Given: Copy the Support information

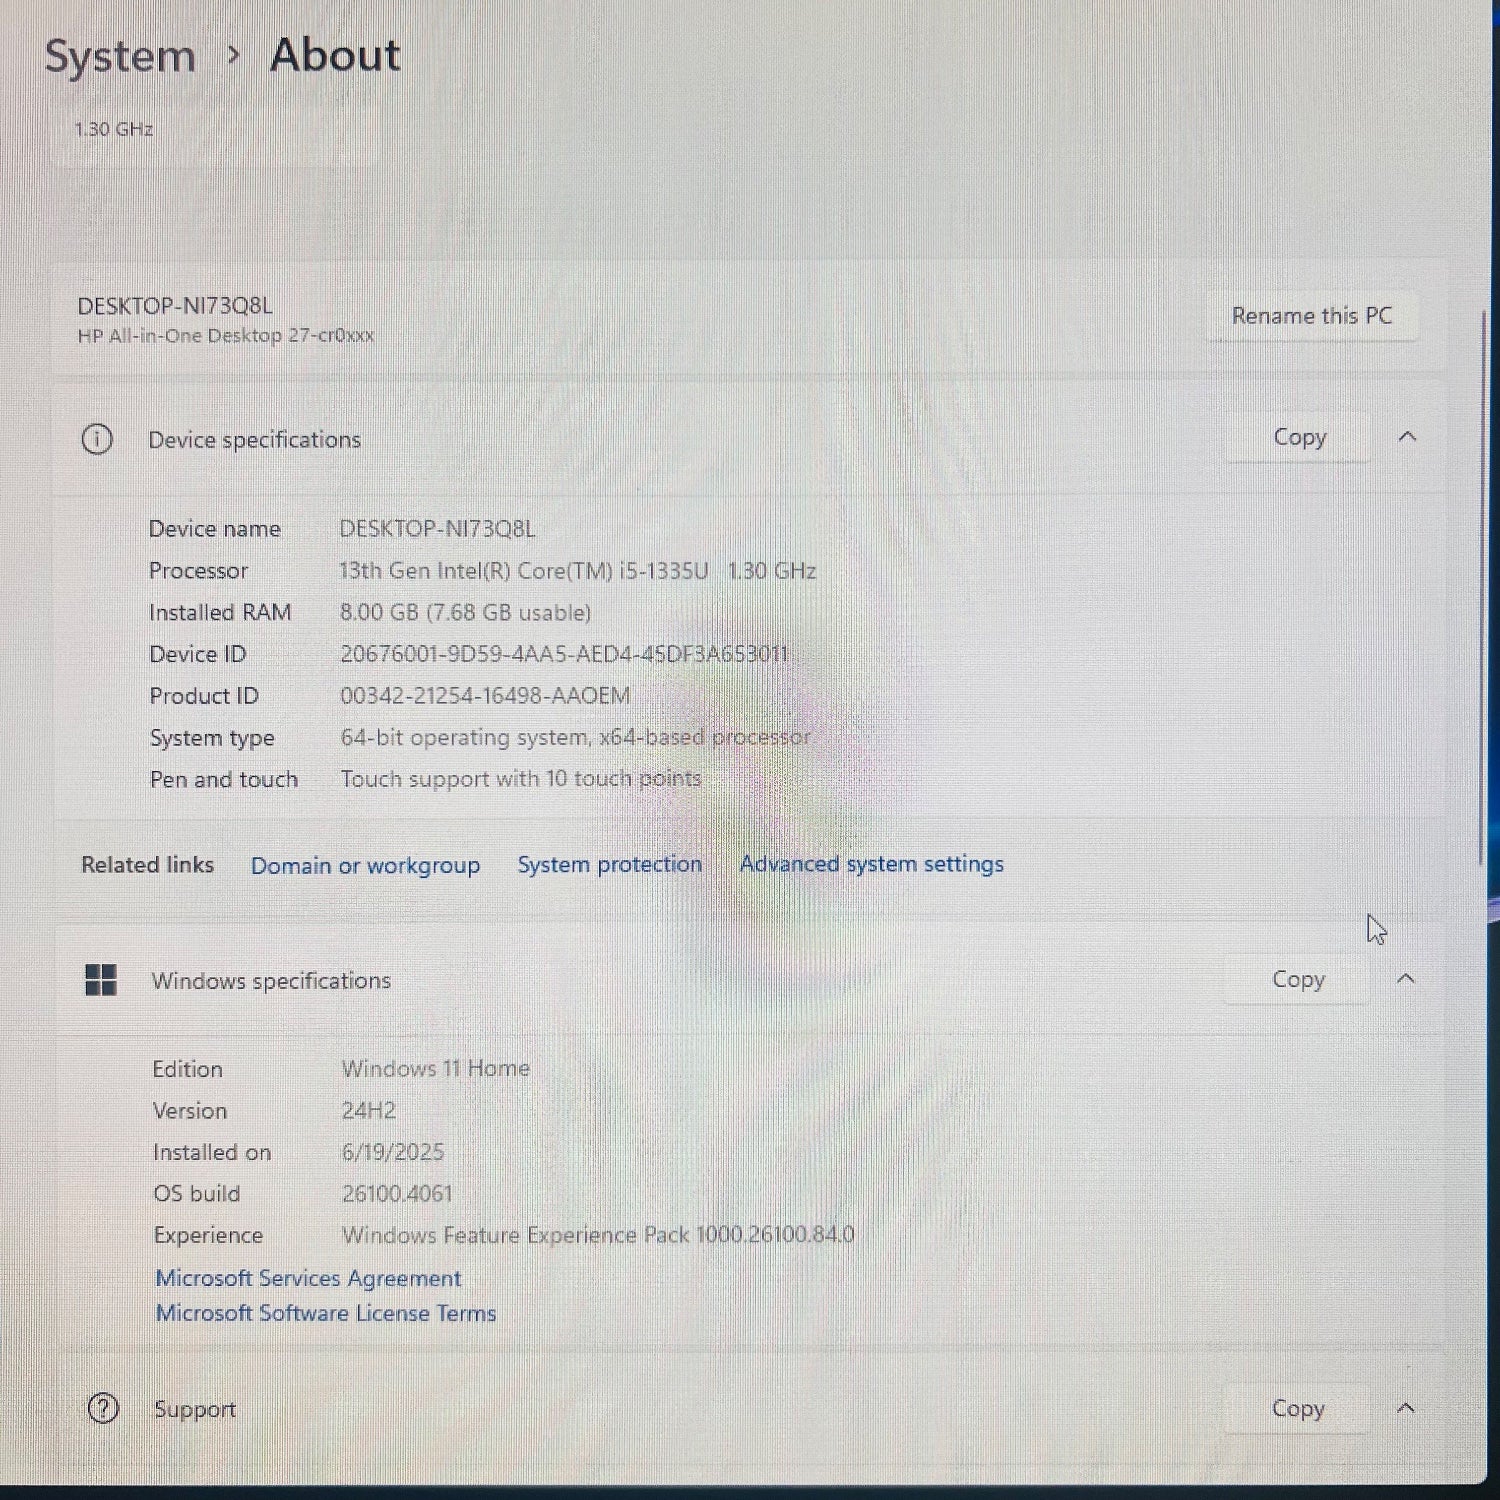Looking at the screenshot, I should click(x=1297, y=1408).
